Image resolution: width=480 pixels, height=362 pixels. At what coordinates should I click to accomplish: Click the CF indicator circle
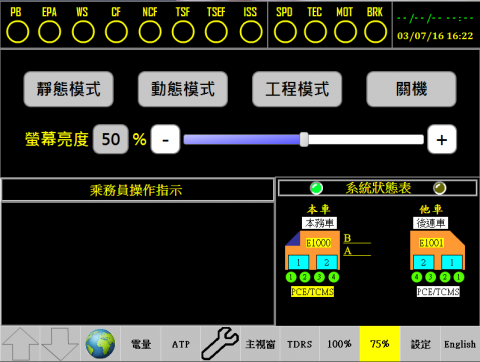click(116, 32)
